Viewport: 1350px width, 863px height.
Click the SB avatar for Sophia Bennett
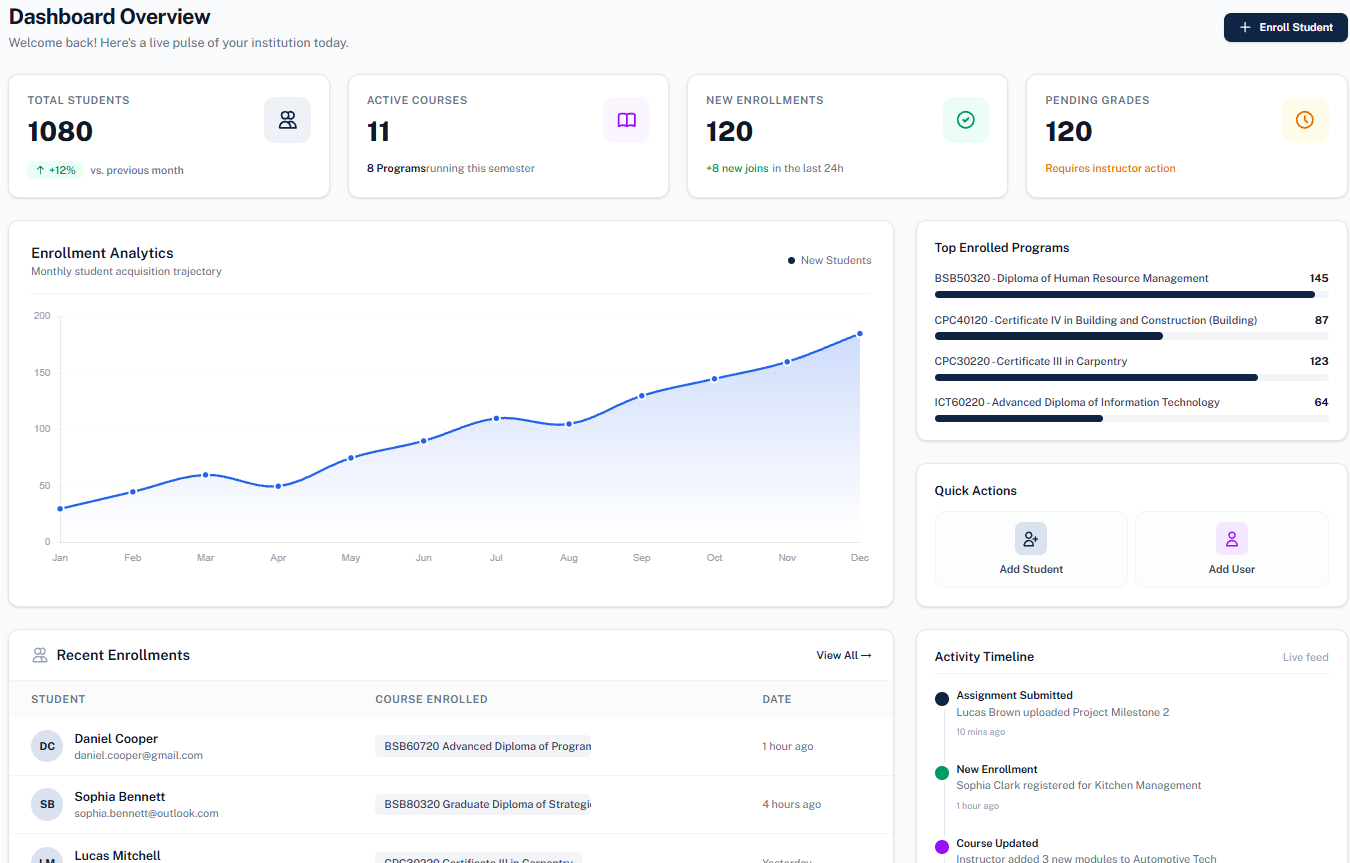coord(47,804)
